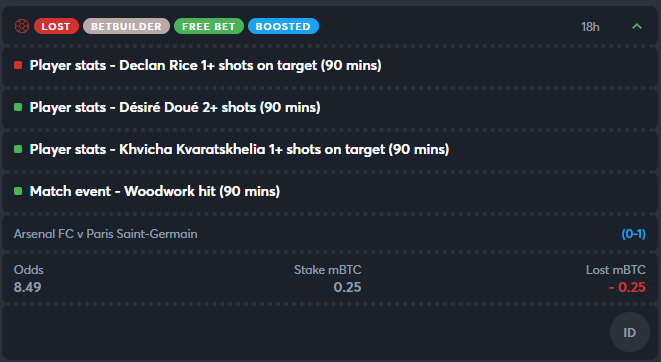Click the red LOST status badge
Viewport: 661px width, 362px height.
56,26
